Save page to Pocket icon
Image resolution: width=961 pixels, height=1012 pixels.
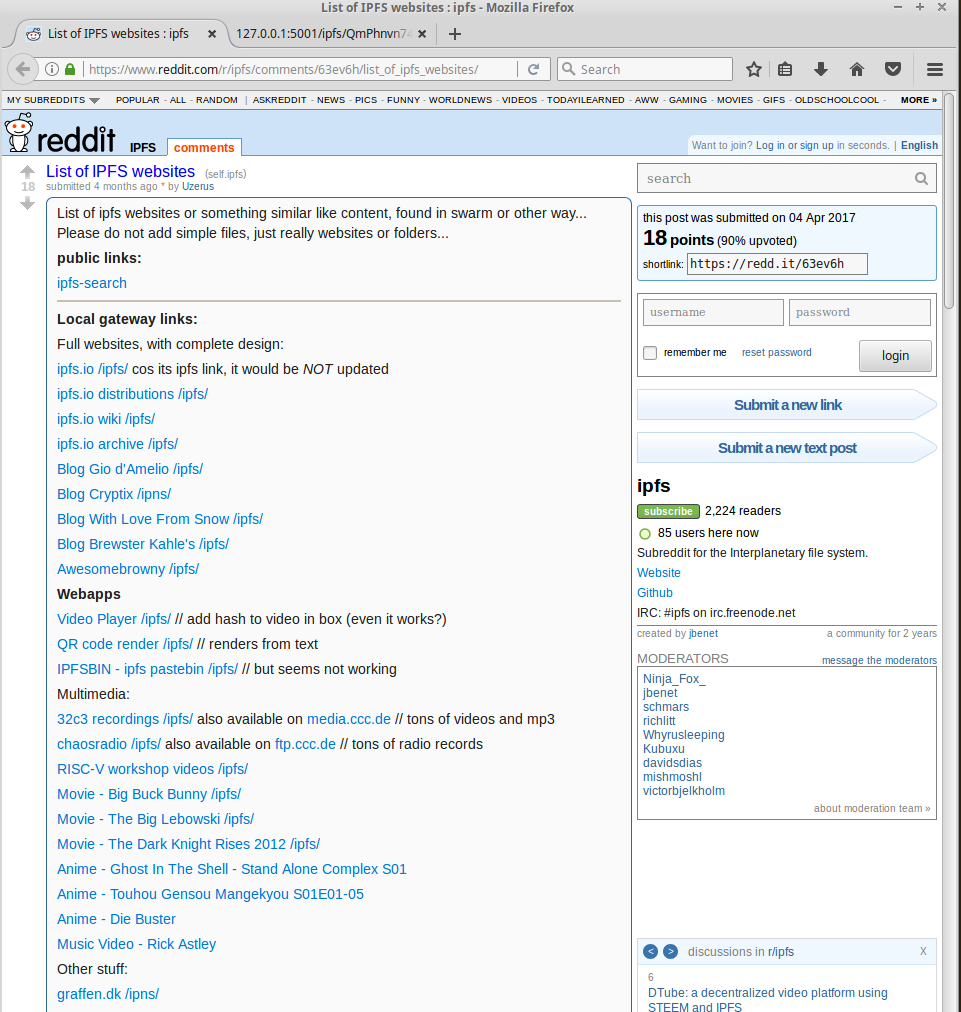pyautogui.click(x=893, y=69)
